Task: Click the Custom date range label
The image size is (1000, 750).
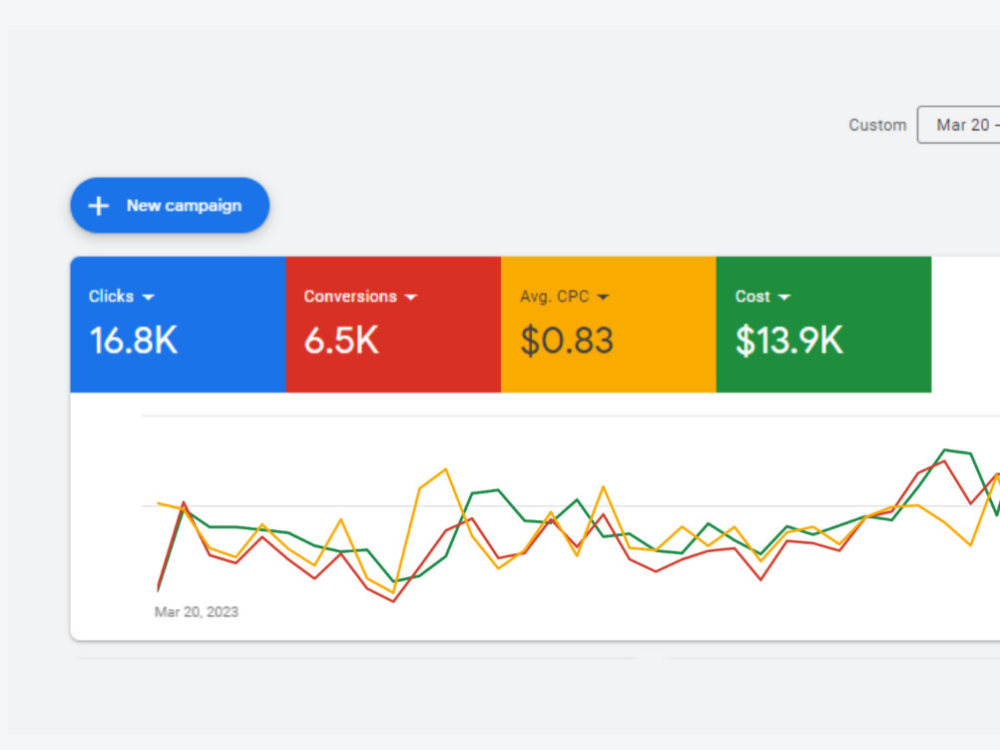Action: 878,125
